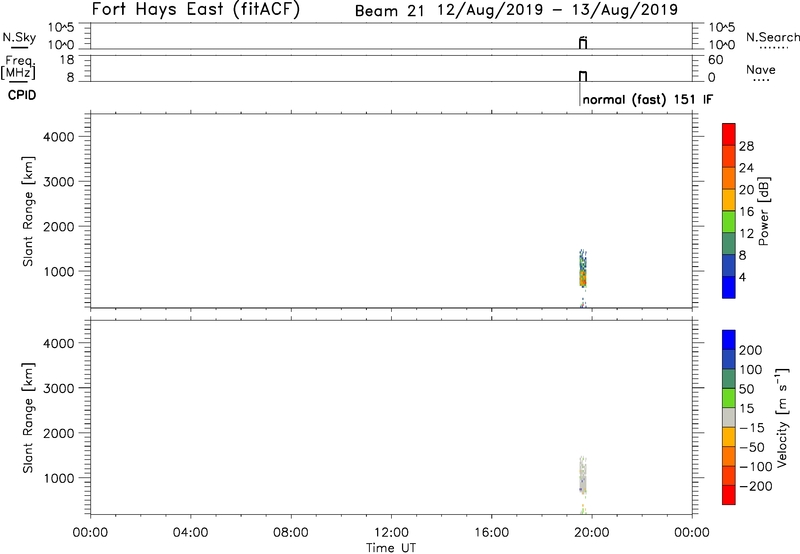Click the "Slant Range [km]" label of Velocity panel
Image resolution: width=800 pixels, height=554 pixels.
pyautogui.click(x=28, y=418)
